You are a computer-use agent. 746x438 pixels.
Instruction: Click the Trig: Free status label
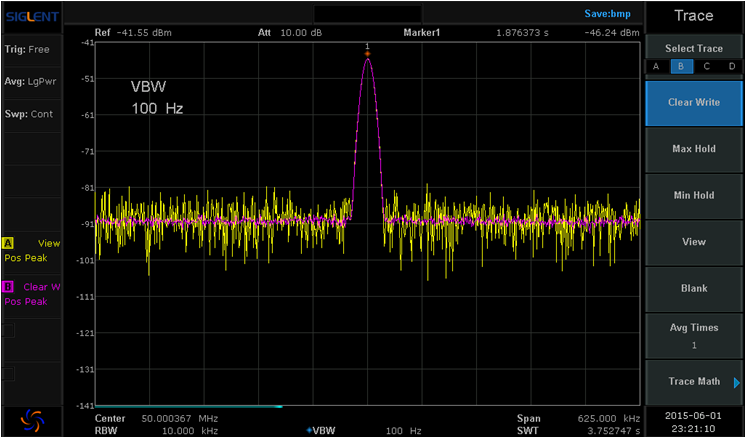[27, 49]
